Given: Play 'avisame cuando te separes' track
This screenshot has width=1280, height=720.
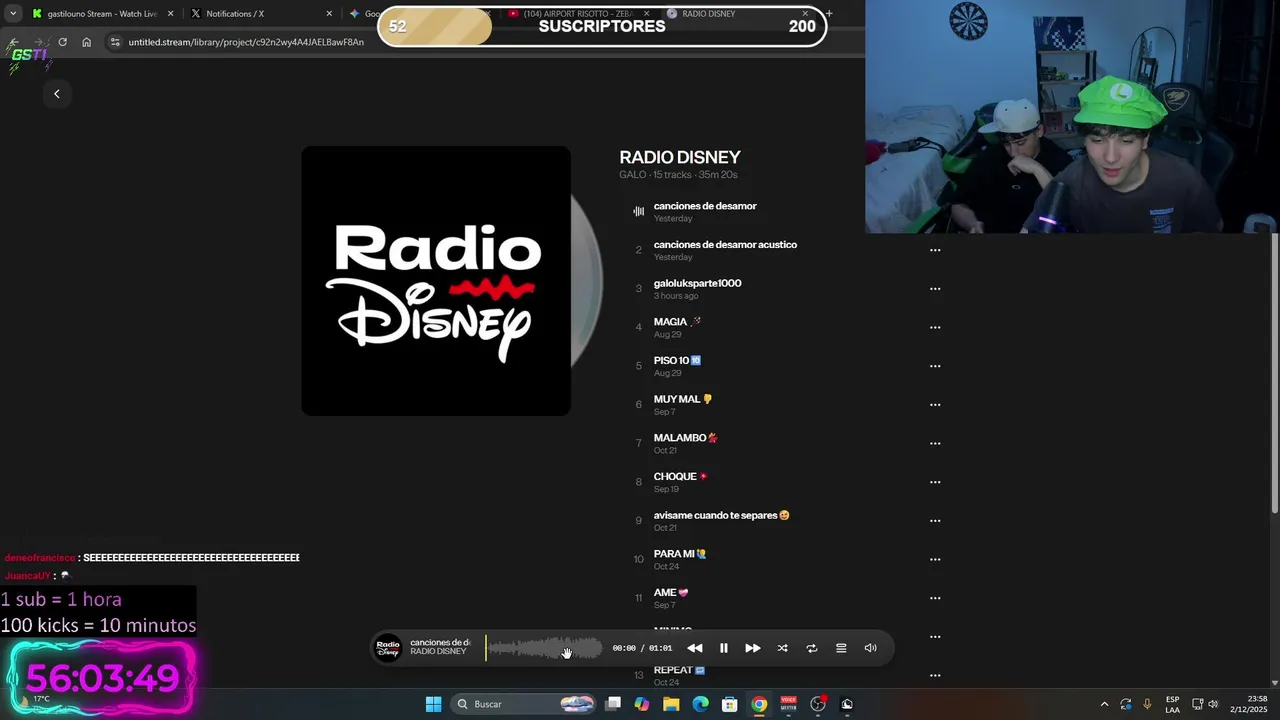Looking at the screenshot, I should click(721, 516).
